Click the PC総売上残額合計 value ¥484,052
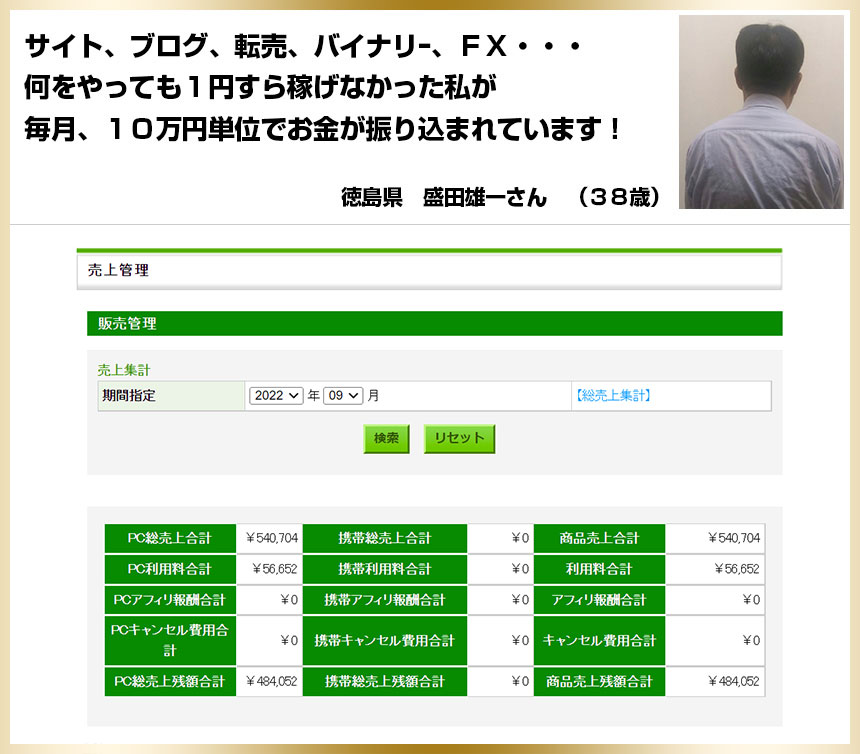The height and width of the screenshot is (754, 860). tap(271, 681)
